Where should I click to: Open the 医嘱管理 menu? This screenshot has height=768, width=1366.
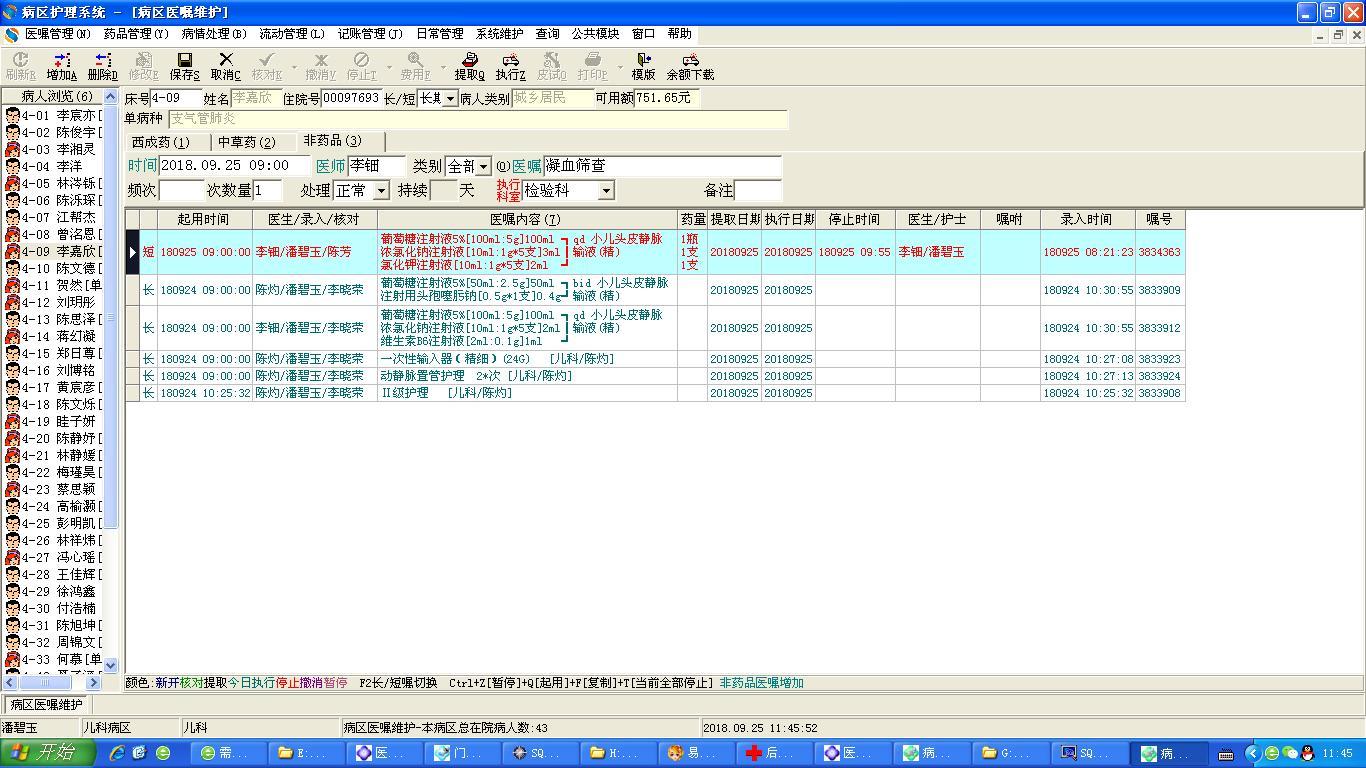click(57, 34)
